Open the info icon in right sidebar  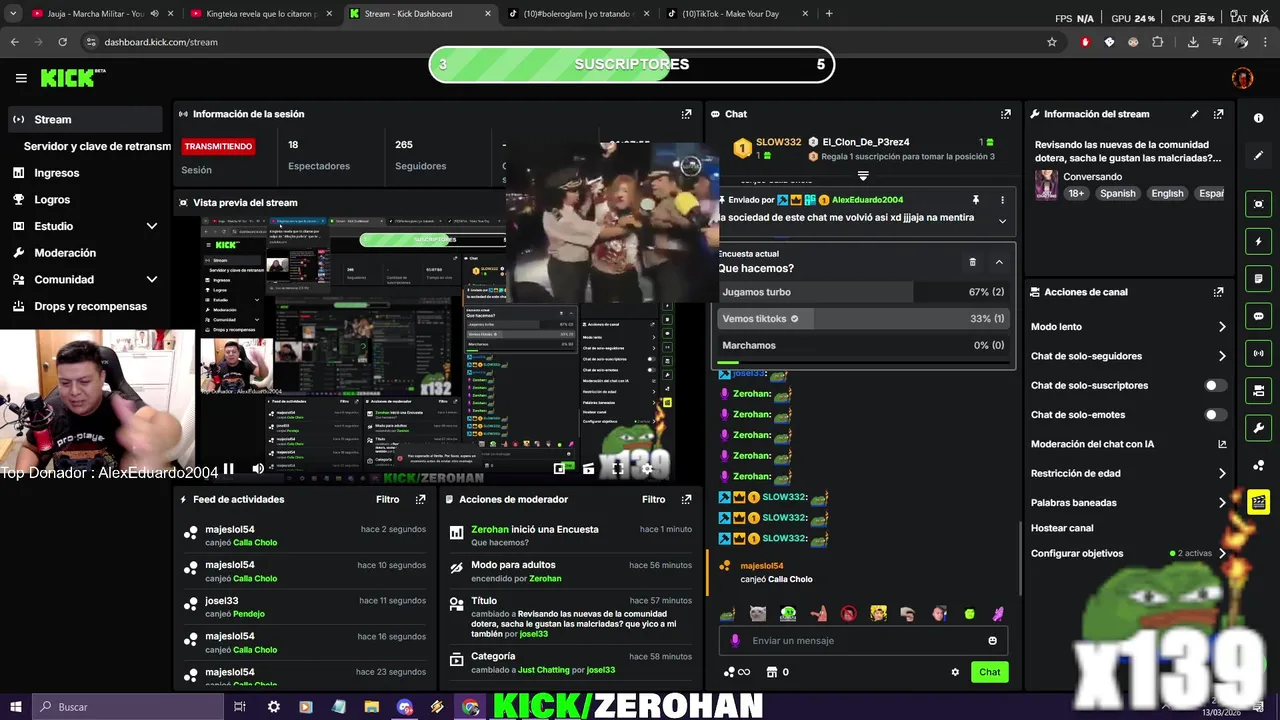click(x=1258, y=118)
